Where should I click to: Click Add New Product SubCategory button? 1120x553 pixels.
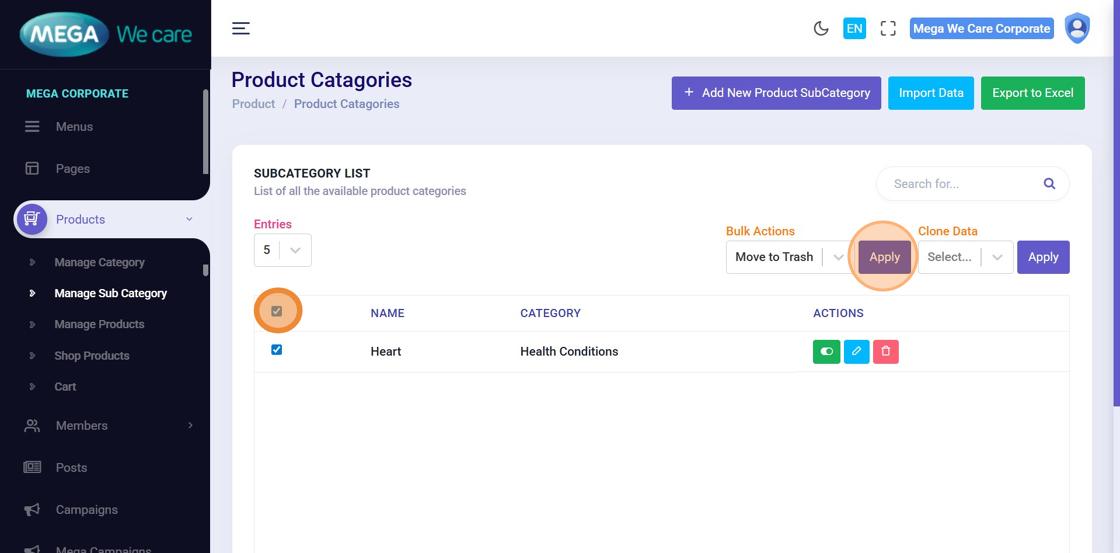[776, 93]
